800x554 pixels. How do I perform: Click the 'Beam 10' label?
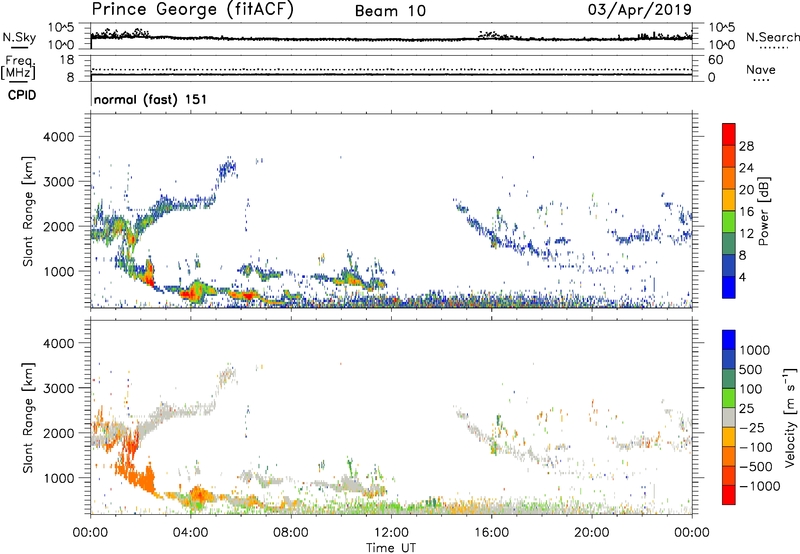(390, 11)
